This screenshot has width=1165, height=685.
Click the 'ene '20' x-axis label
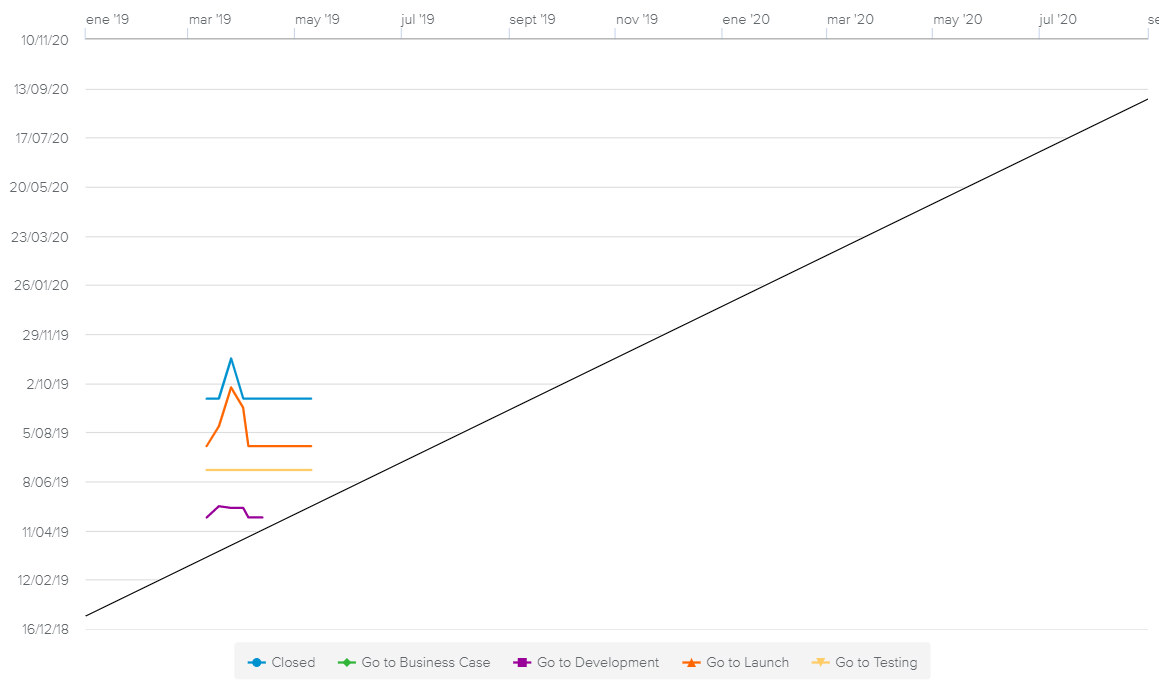(x=746, y=19)
